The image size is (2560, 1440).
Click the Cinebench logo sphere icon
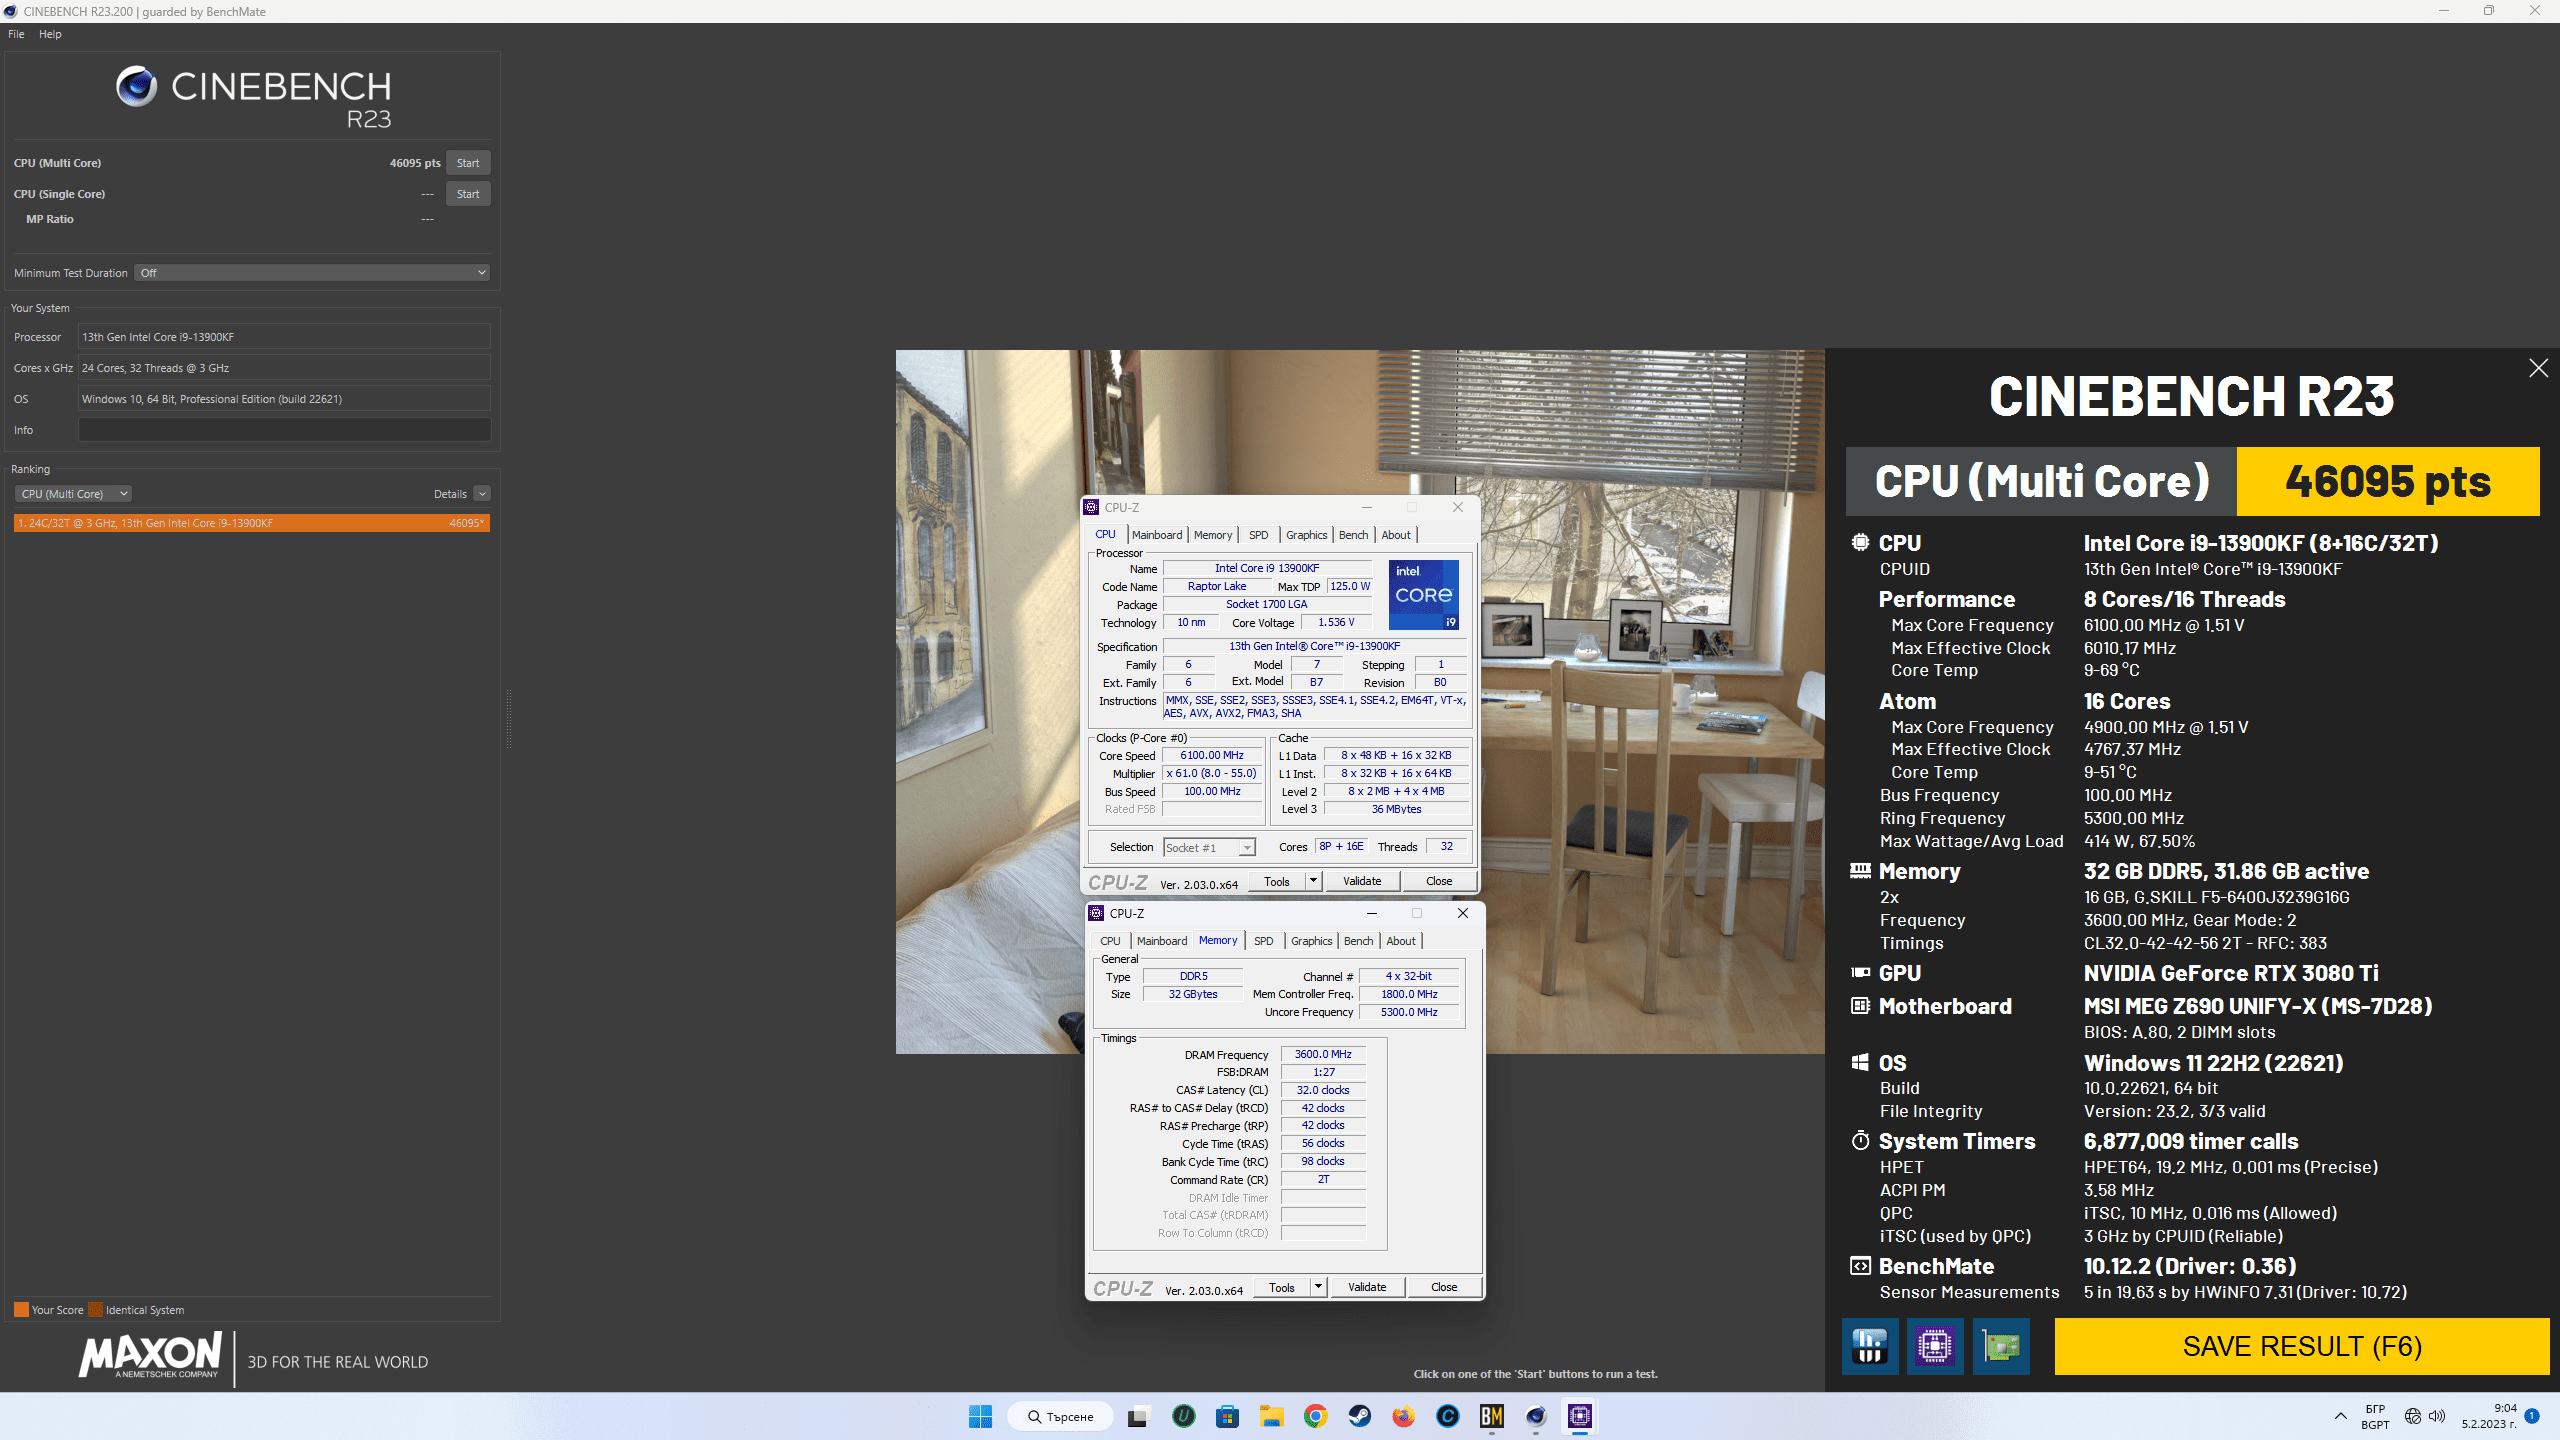coord(136,87)
